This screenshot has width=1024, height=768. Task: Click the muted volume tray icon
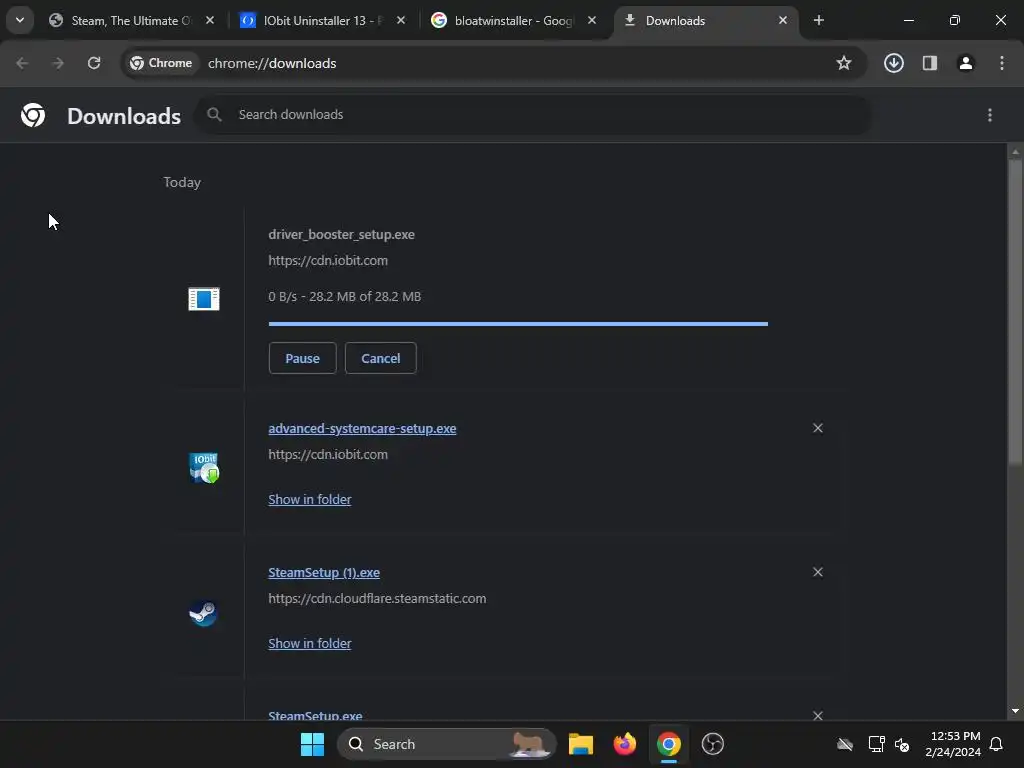pyautogui.click(x=903, y=744)
